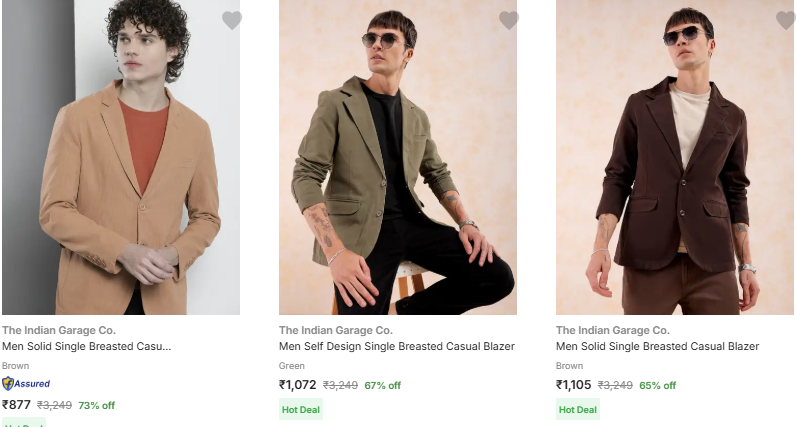
Task: Add dark brown blazer to wishlist
Action: [x=786, y=20]
